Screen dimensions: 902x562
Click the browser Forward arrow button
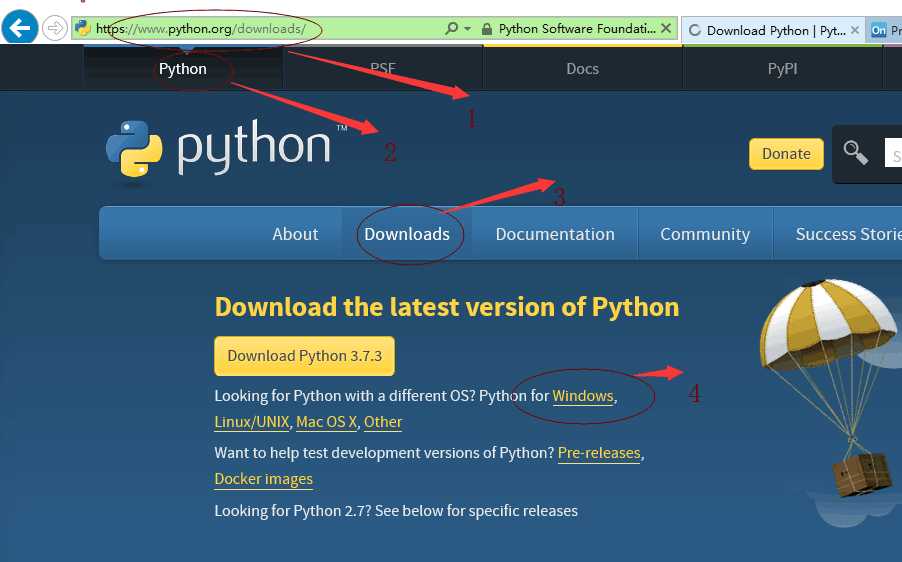55,28
